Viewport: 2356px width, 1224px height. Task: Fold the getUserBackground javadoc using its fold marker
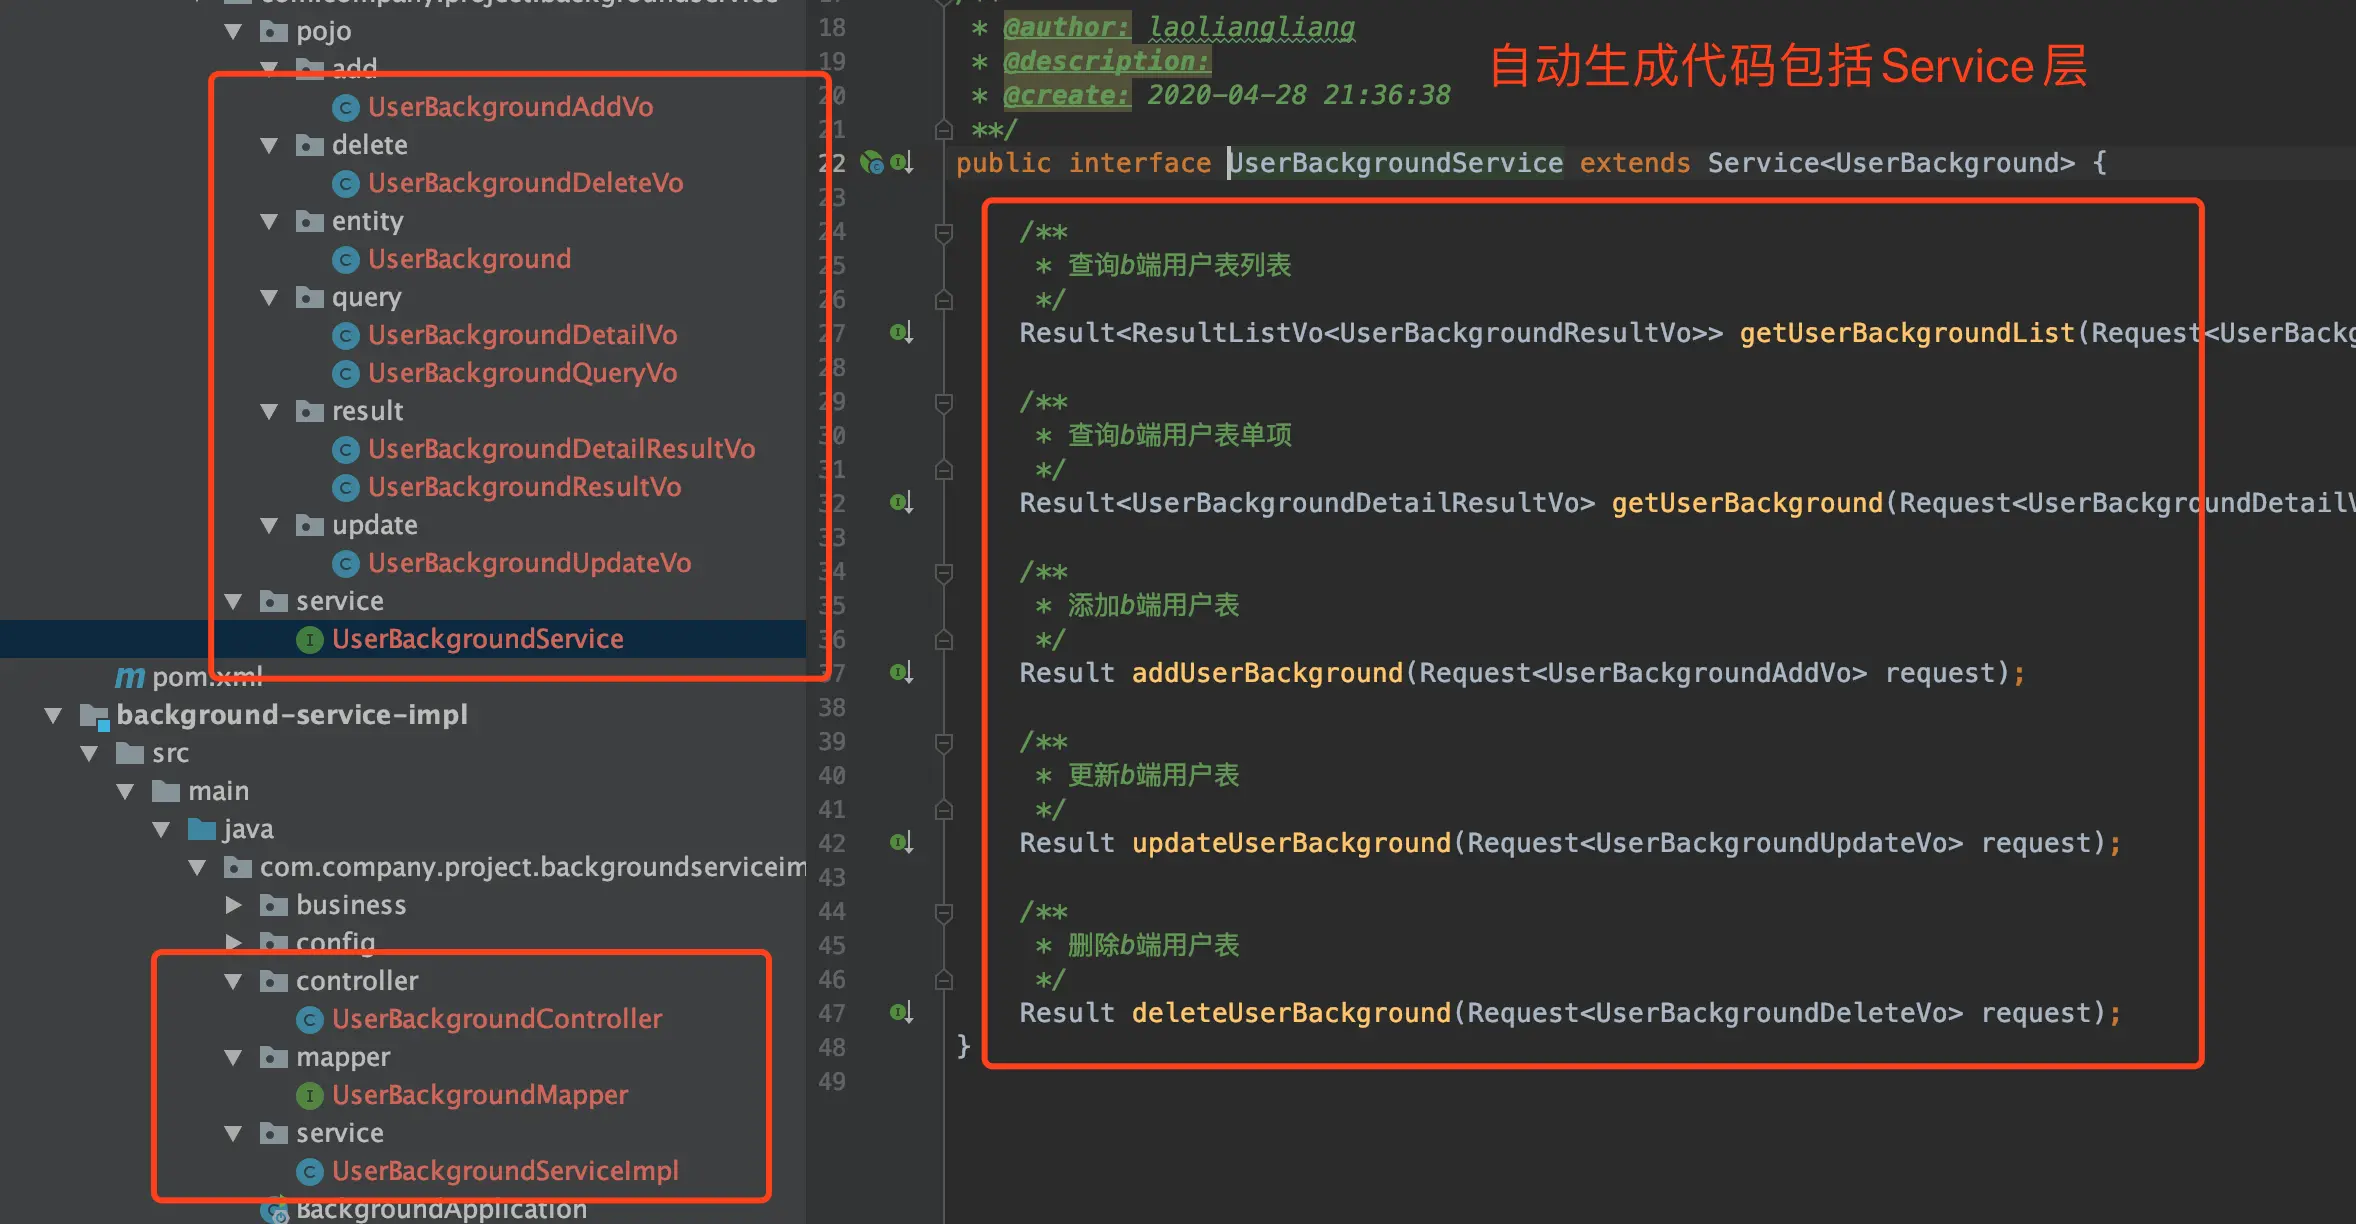[942, 401]
